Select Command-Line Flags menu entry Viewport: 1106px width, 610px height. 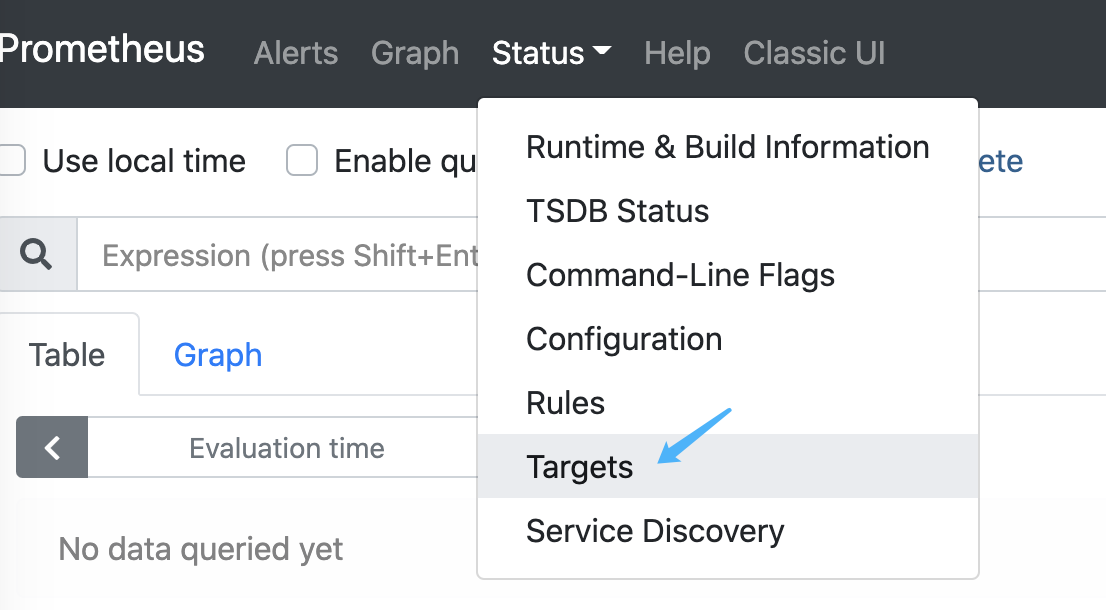pos(728,275)
